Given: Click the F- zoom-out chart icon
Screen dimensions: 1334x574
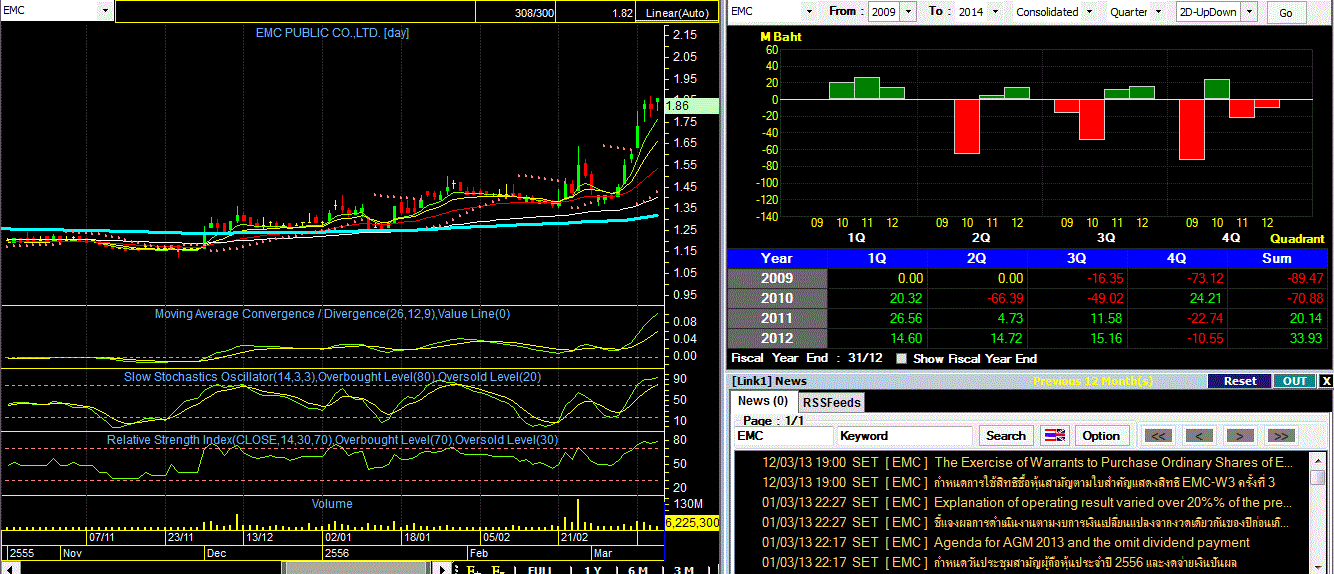Looking at the screenshot, I should [x=496, y=570].
